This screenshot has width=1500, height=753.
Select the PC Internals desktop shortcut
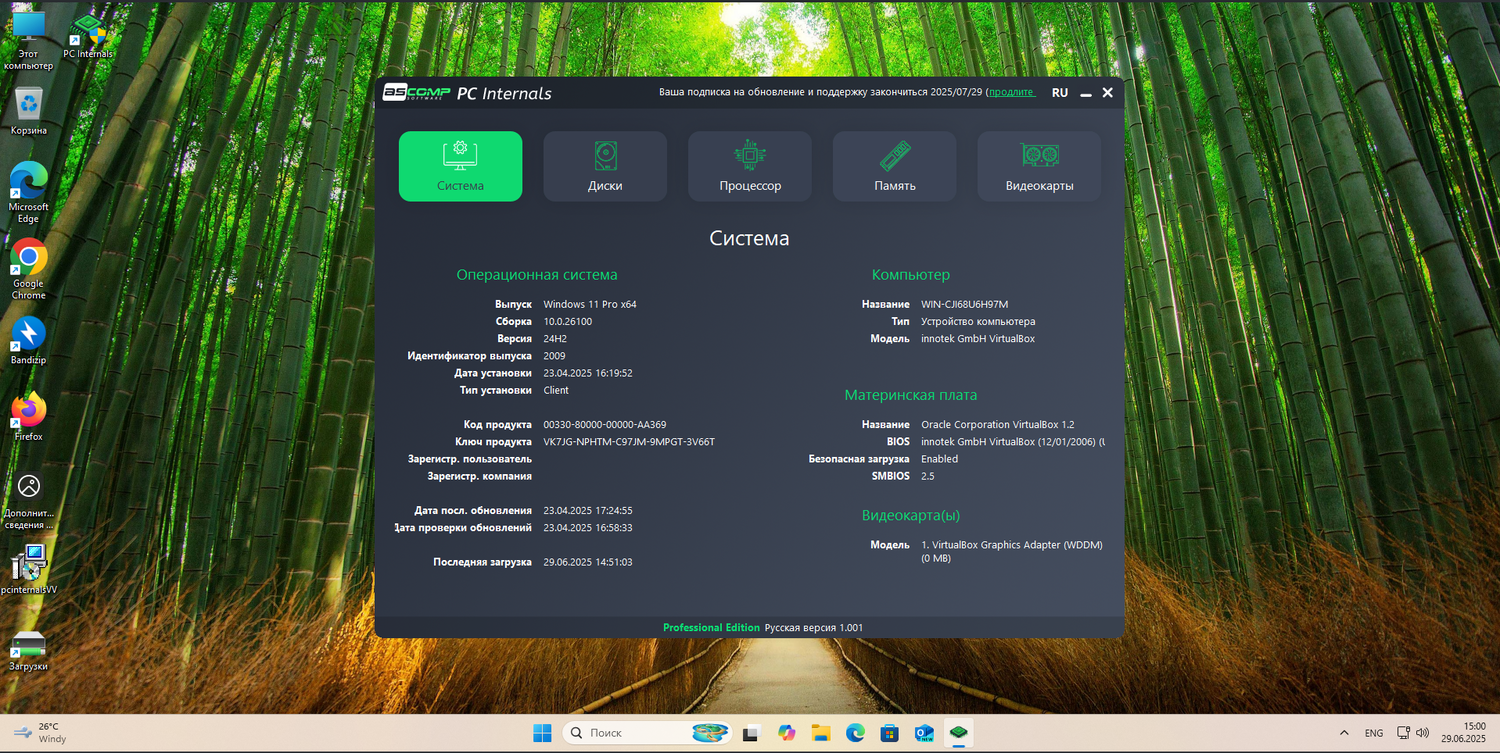click(x=88, y=36)
